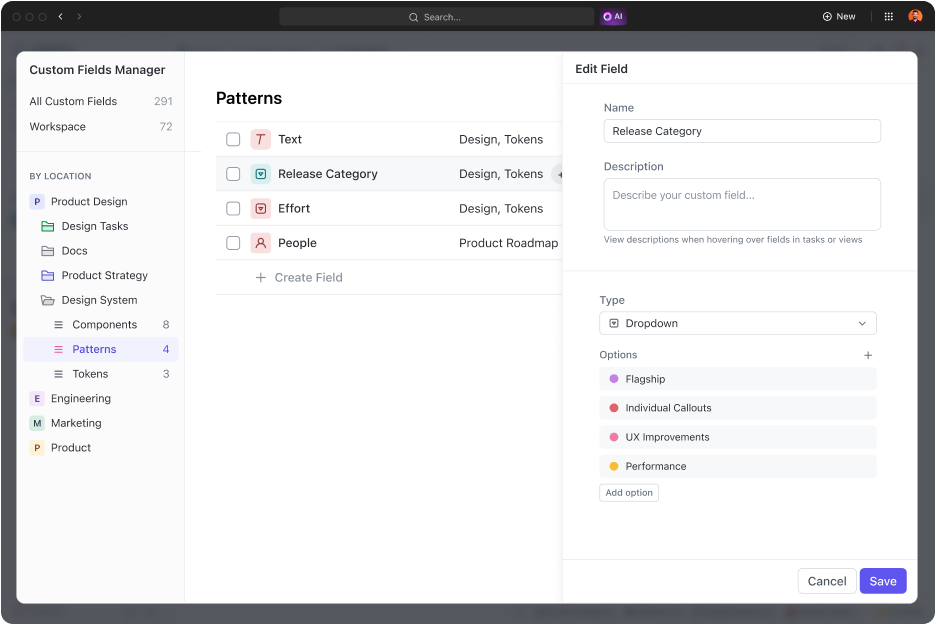Check the checkbox on the Text row
This screenshot has width=936, height=625.
tap(233, 139)
